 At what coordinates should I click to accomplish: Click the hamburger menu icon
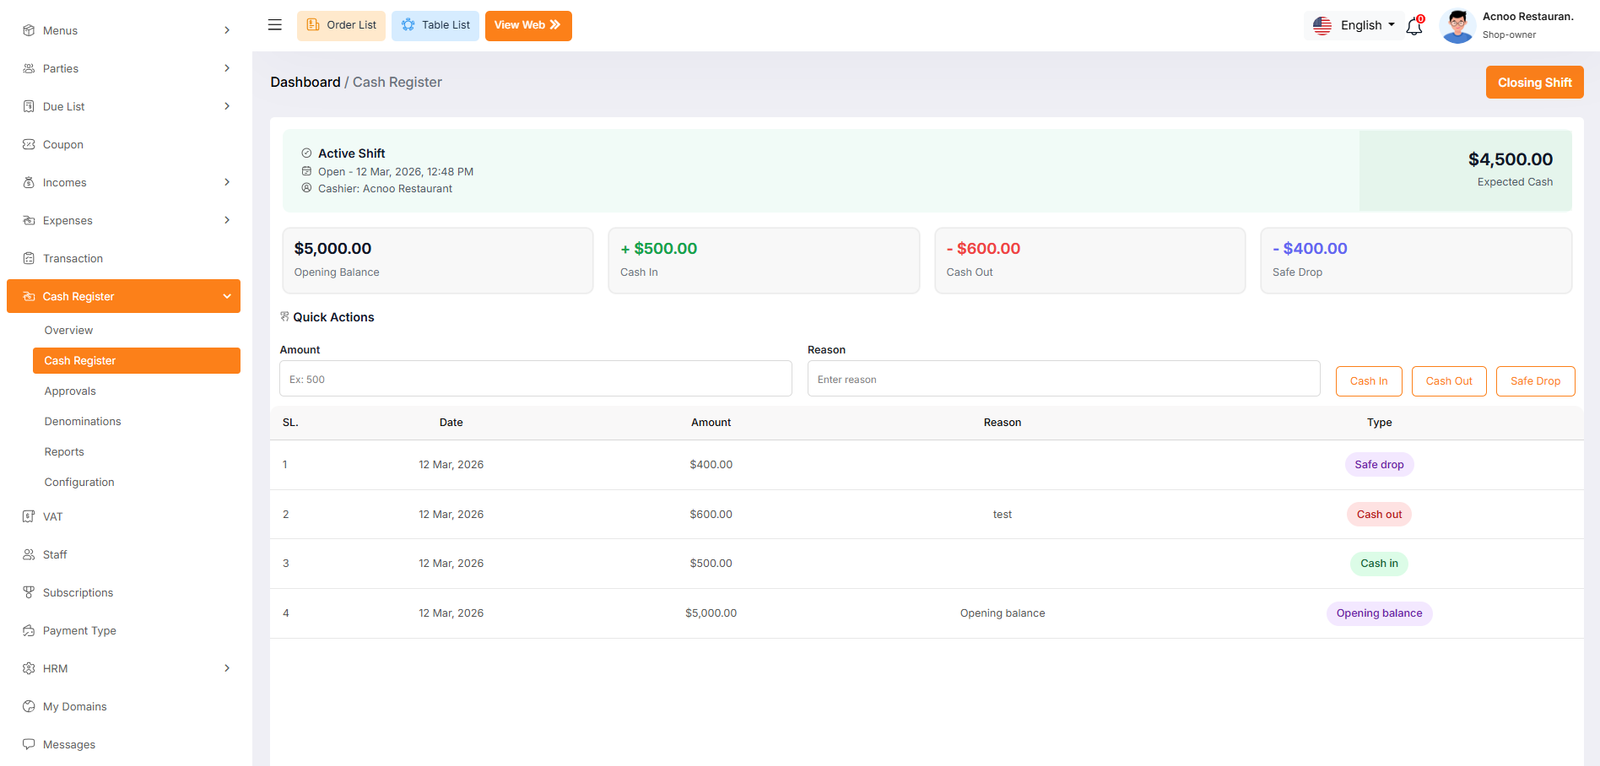pyautogui.click(x=275, y=25)
